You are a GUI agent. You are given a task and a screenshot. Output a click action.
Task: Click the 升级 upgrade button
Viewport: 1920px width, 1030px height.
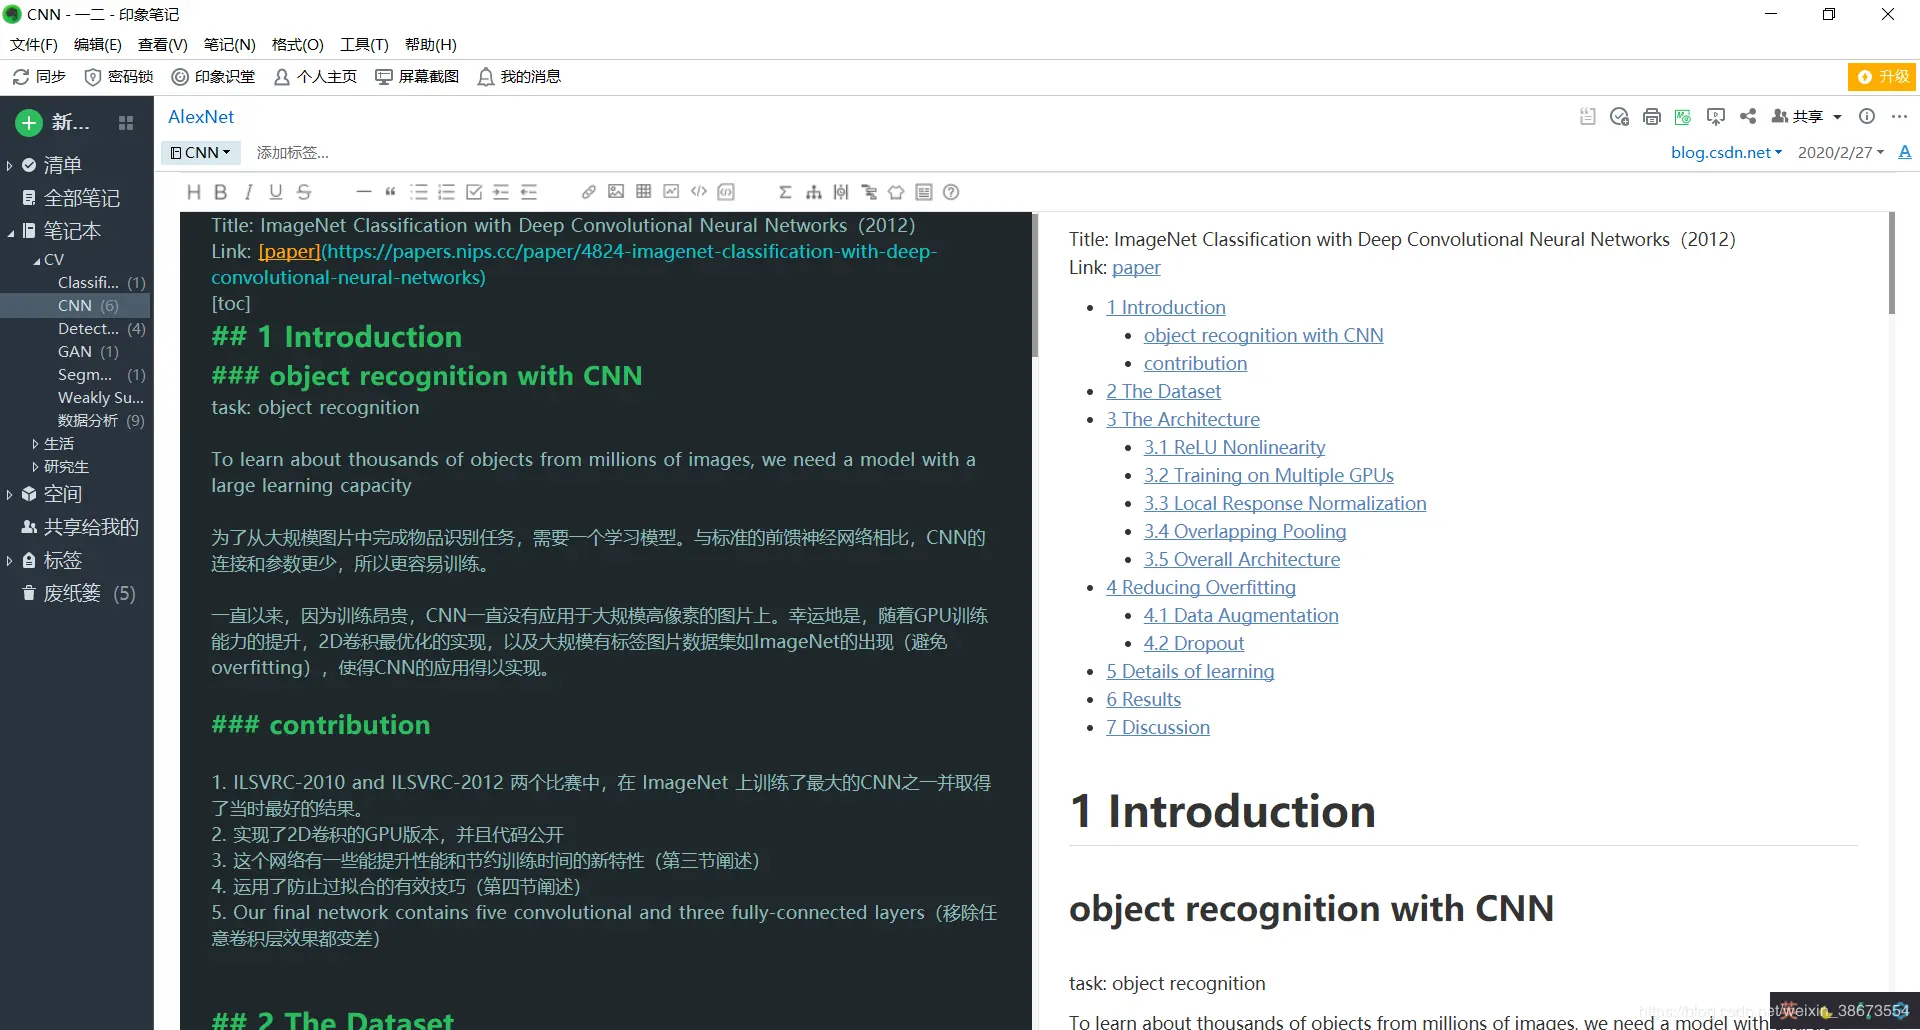click(1882, 76)
